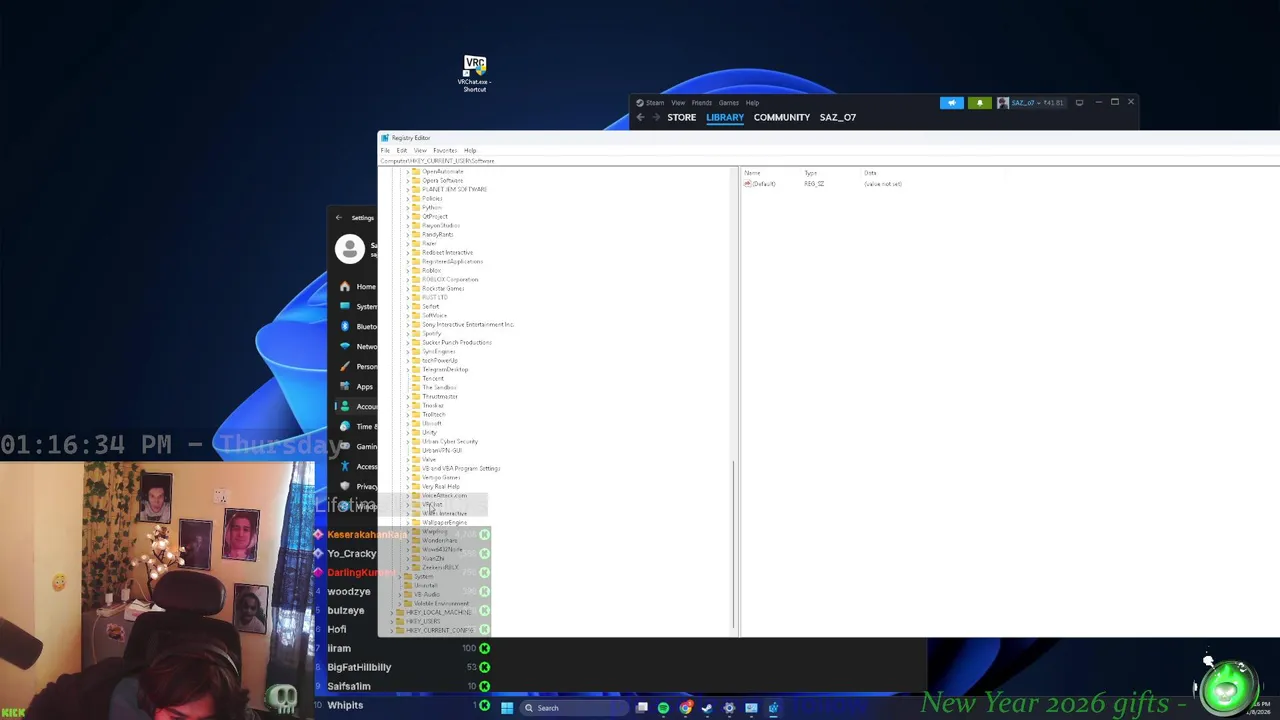
Task: Expand the Valve registry key
Action: point(407,460)
